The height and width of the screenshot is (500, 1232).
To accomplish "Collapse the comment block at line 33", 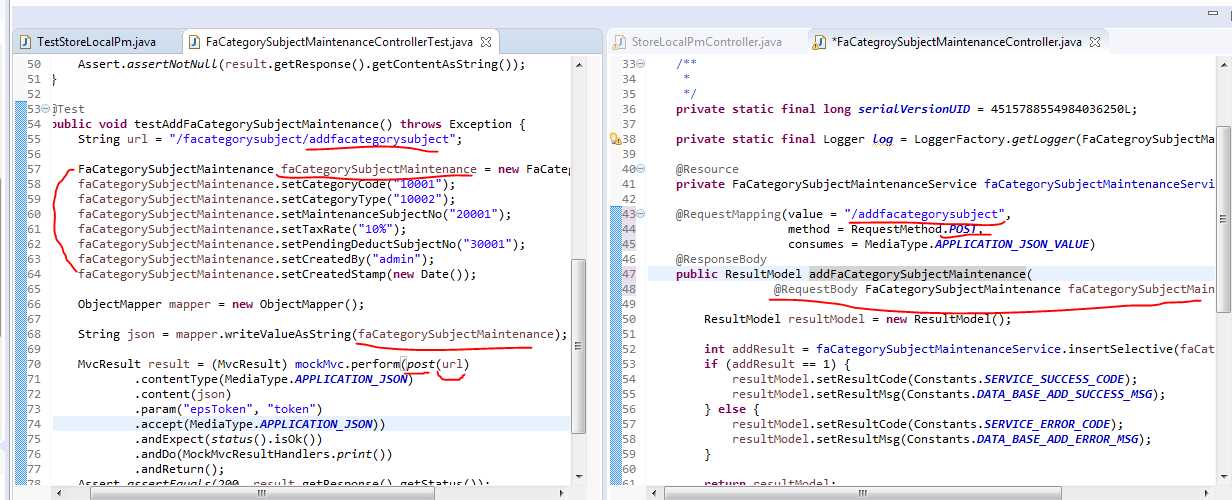I will tap(641, 64).
